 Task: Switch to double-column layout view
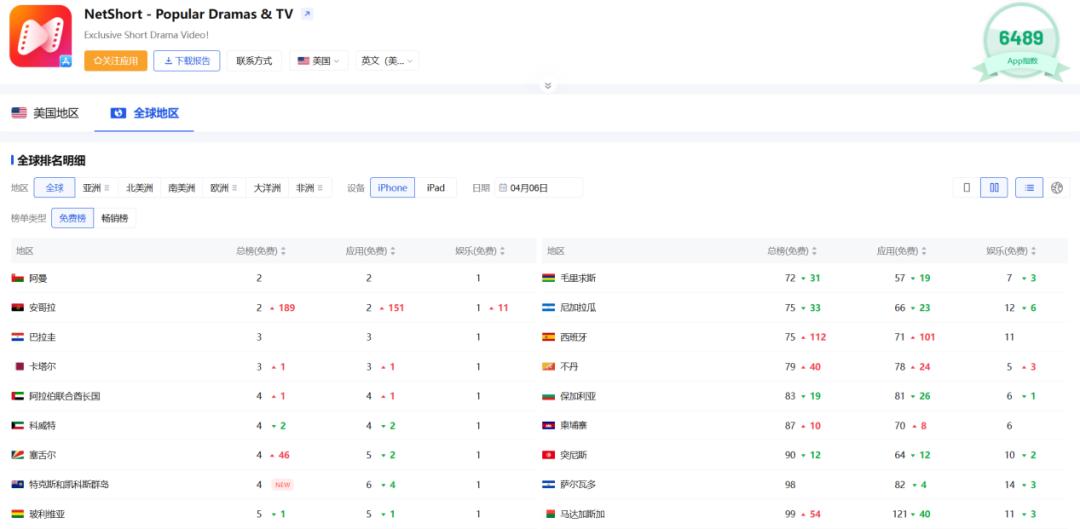tap(994, 187)
